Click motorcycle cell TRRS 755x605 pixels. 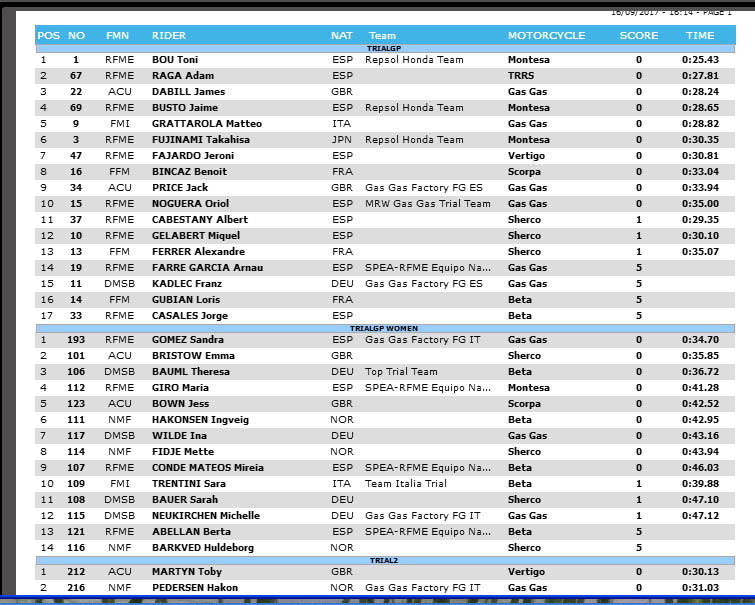click(521, 76)
